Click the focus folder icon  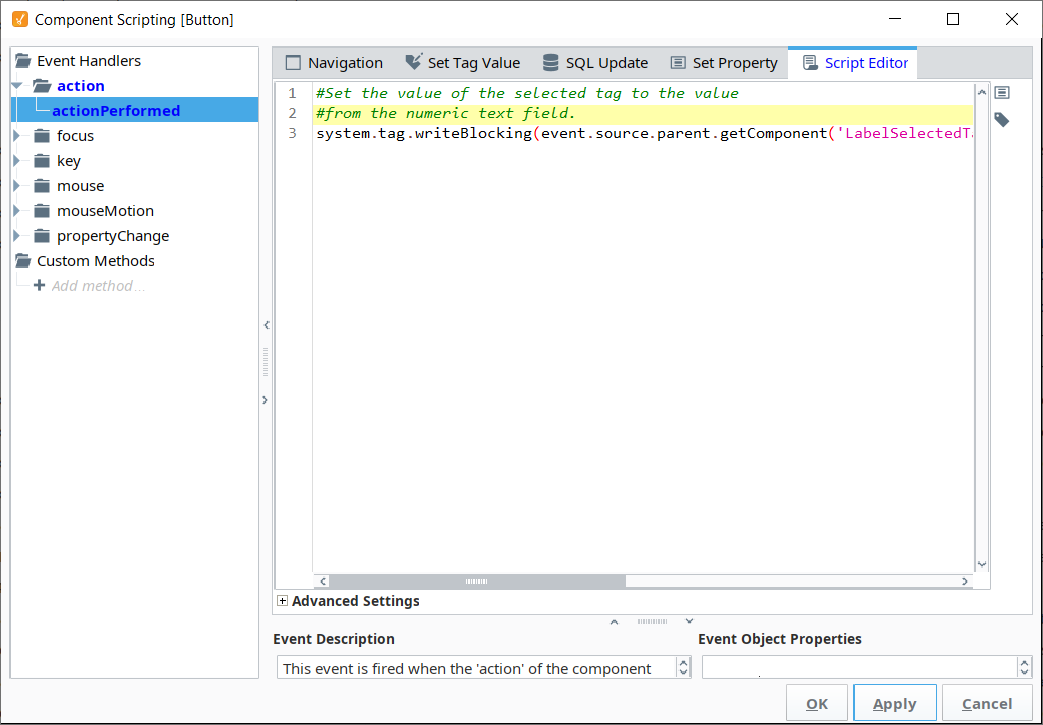42,136
